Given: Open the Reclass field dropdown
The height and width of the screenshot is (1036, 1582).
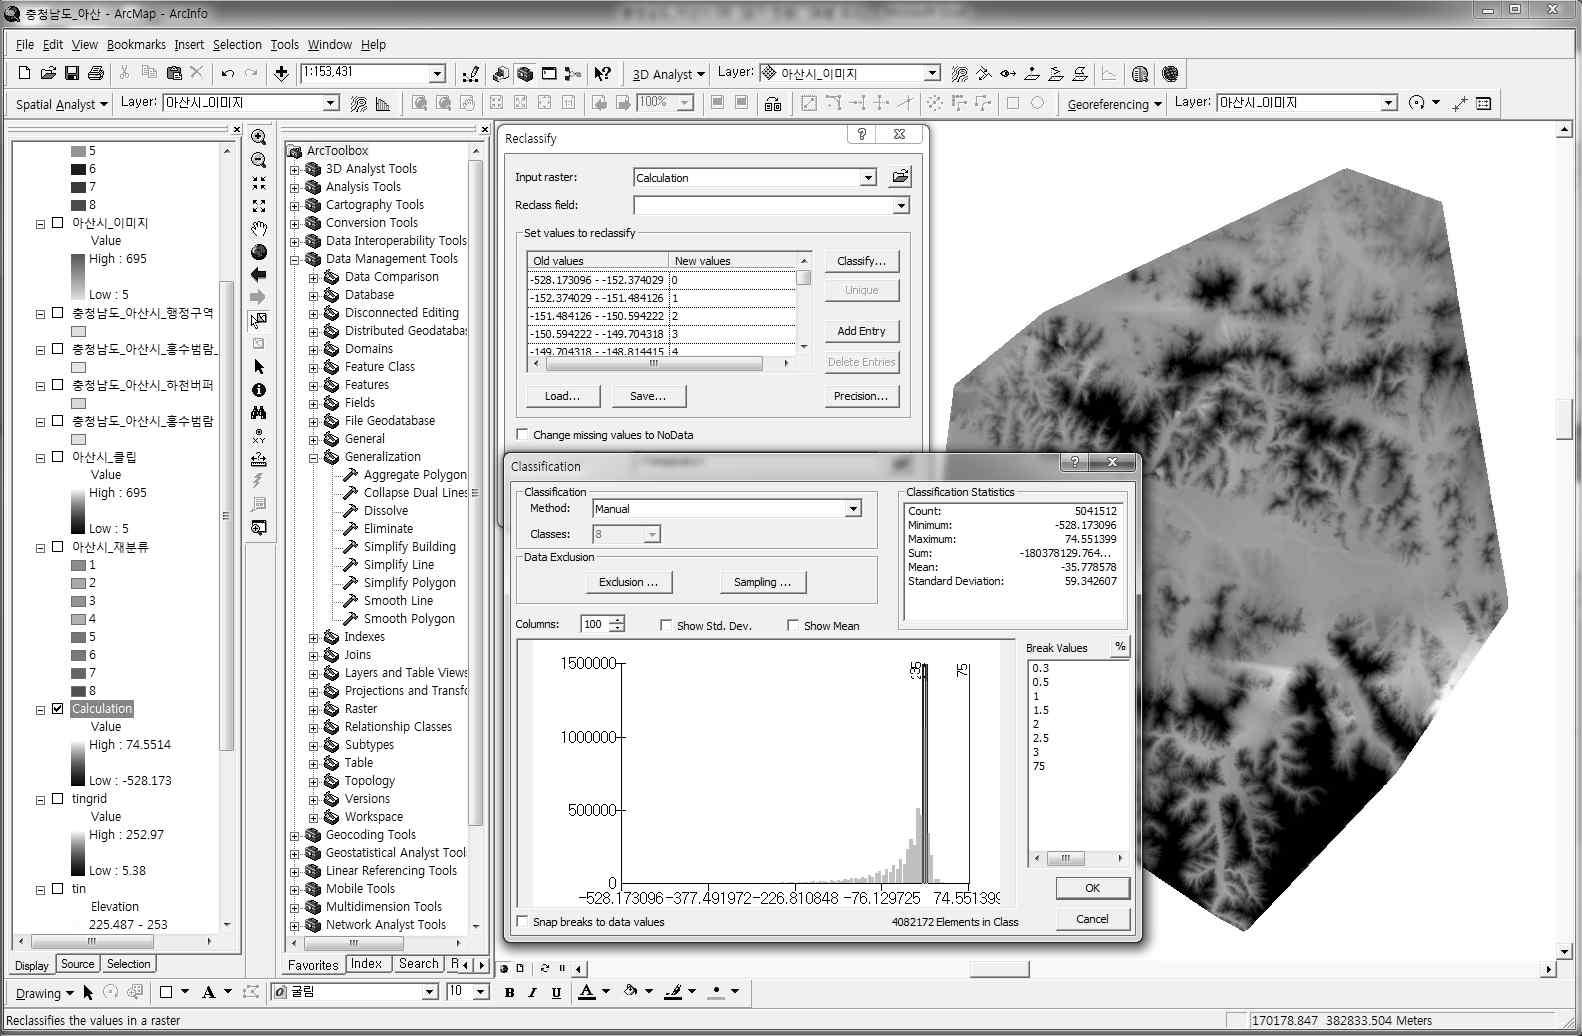Looking at the screenshot, I should point(901,205).
